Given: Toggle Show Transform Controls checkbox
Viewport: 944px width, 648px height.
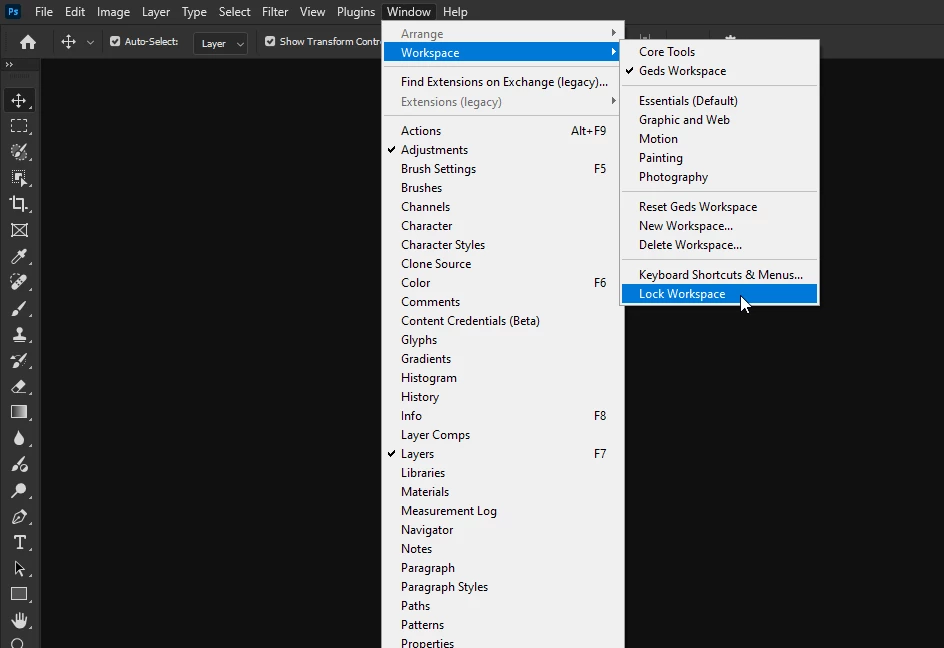Looking at the screenshot, I should click(x=270, y=42).
